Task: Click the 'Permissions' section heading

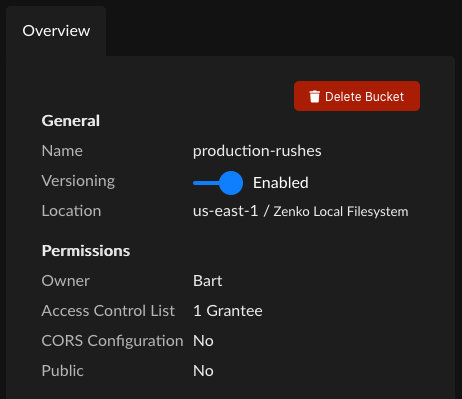Action: coord(86,251)
